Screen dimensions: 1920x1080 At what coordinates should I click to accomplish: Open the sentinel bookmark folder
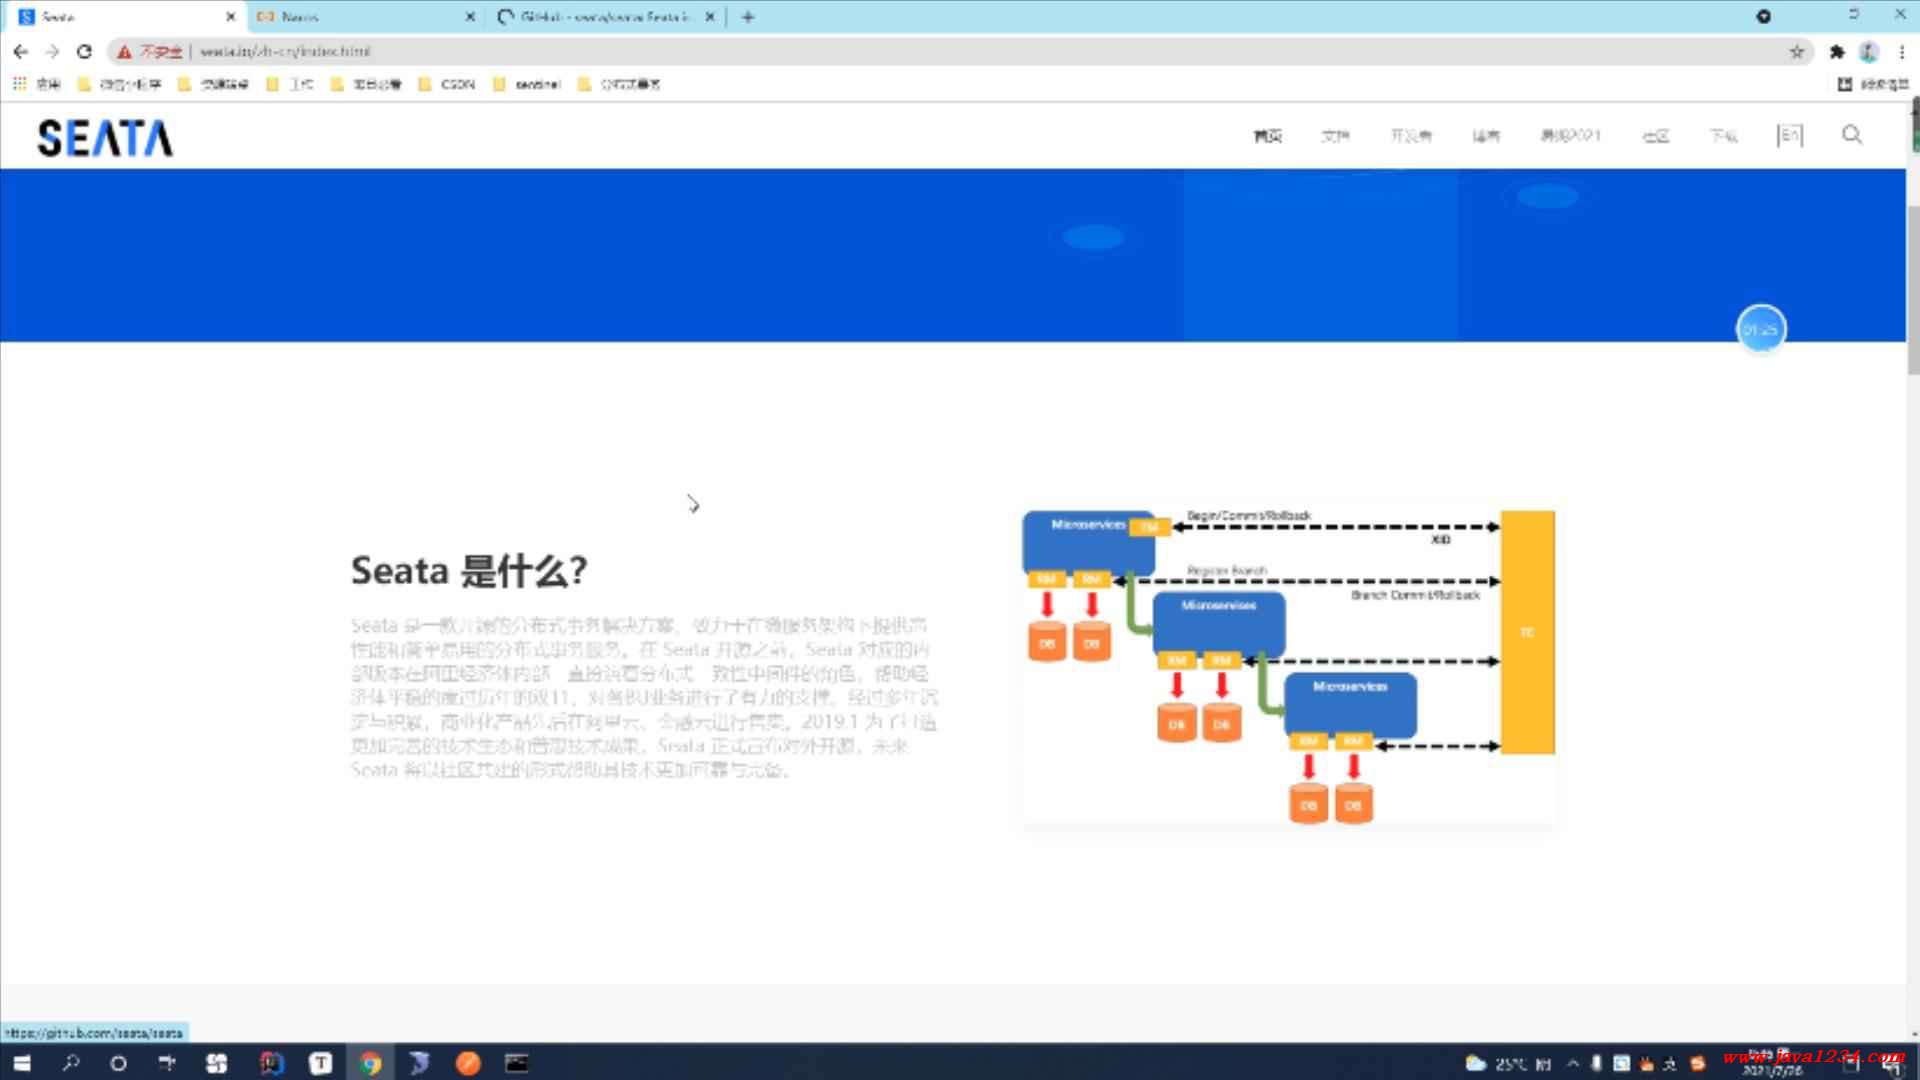pyautogui.click(x=527, y=84)
